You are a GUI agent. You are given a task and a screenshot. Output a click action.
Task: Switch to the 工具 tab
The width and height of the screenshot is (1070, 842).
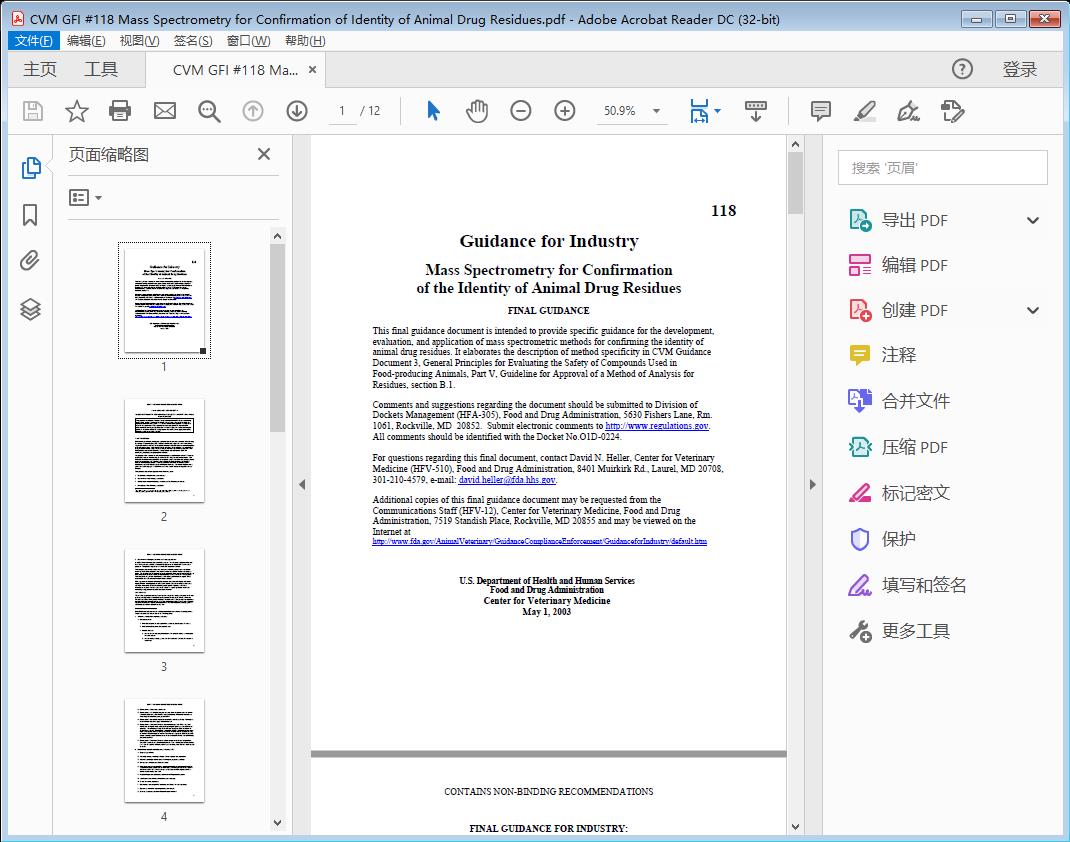pyautogui.click(x=101, y=69)
